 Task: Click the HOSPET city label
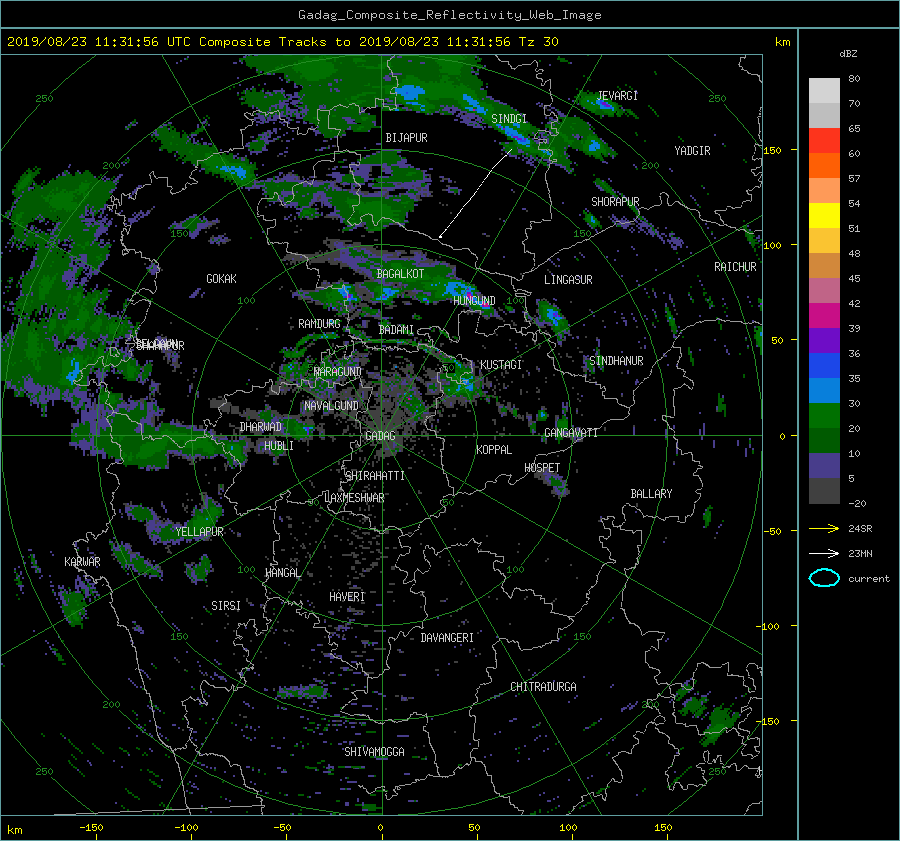pos(542,468)
